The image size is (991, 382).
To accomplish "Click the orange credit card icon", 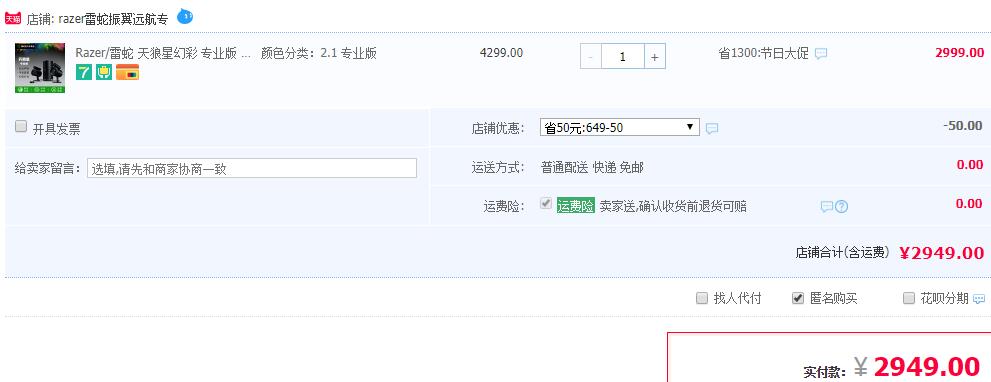I will click(x=127, y=72).
